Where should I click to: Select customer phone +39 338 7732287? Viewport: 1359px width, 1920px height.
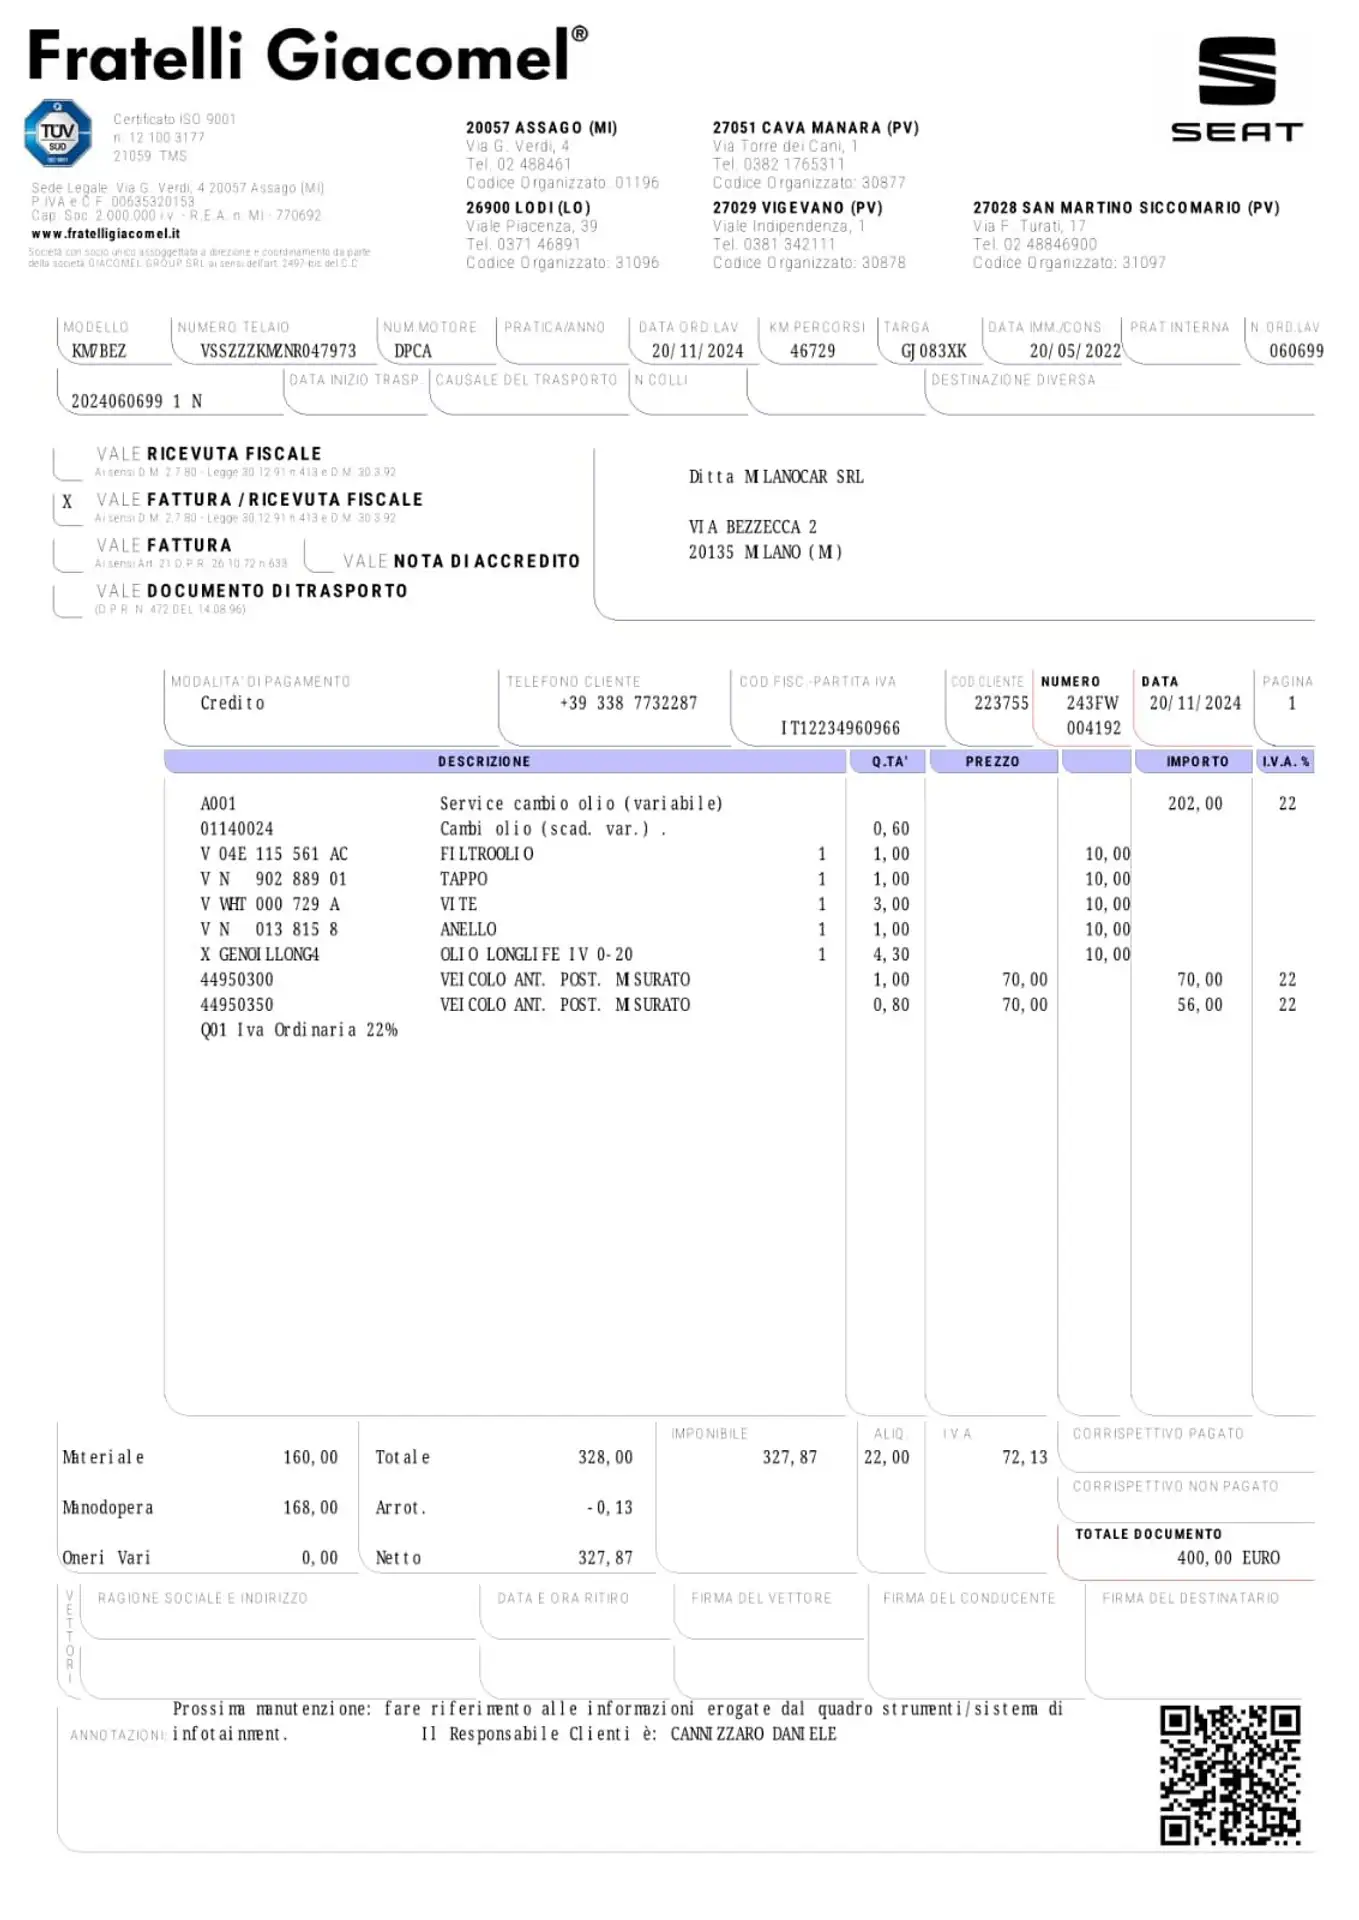tap(628, 703)
